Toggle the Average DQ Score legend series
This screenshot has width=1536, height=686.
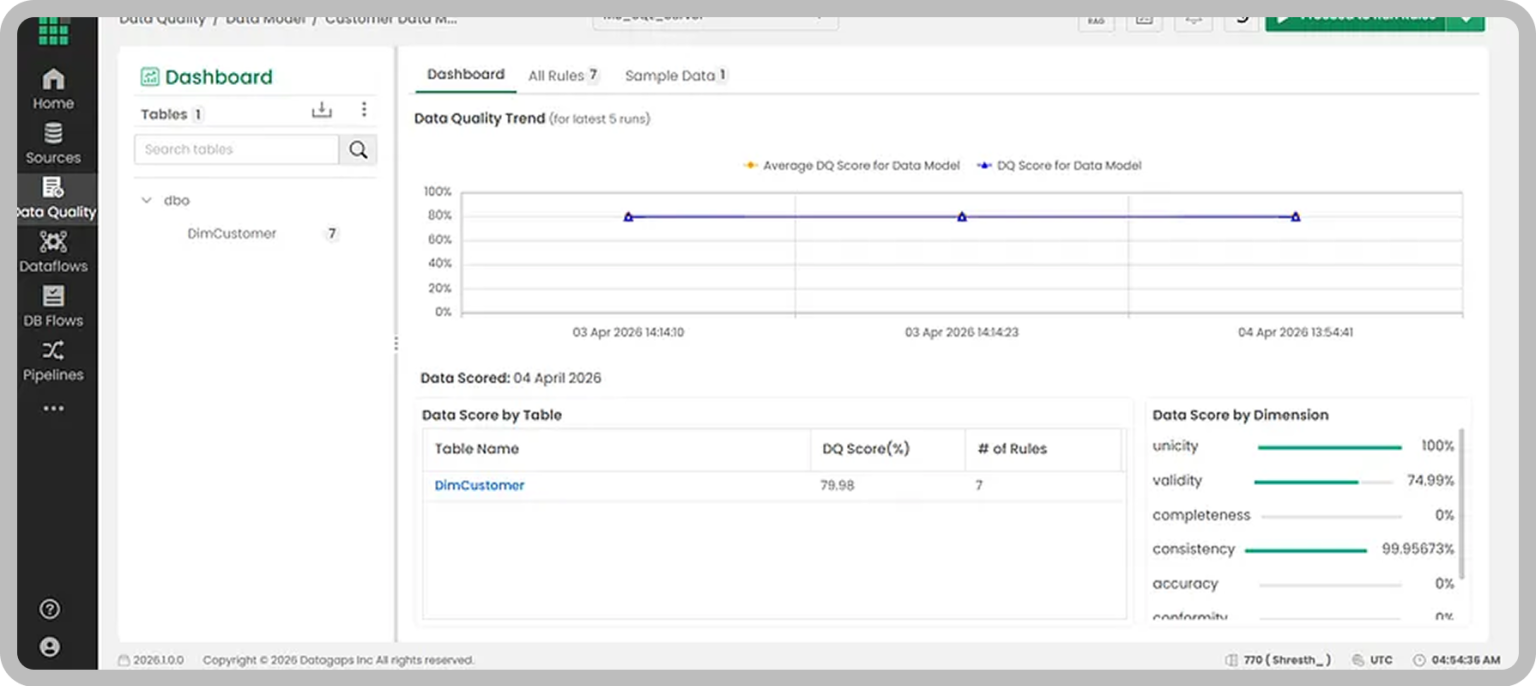coord(851,166)
